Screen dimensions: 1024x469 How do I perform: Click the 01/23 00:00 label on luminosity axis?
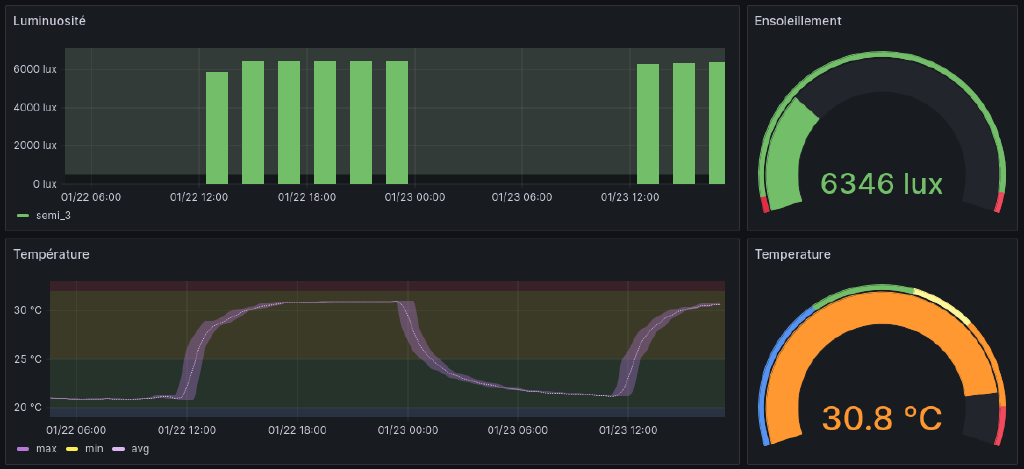point(415,197)
